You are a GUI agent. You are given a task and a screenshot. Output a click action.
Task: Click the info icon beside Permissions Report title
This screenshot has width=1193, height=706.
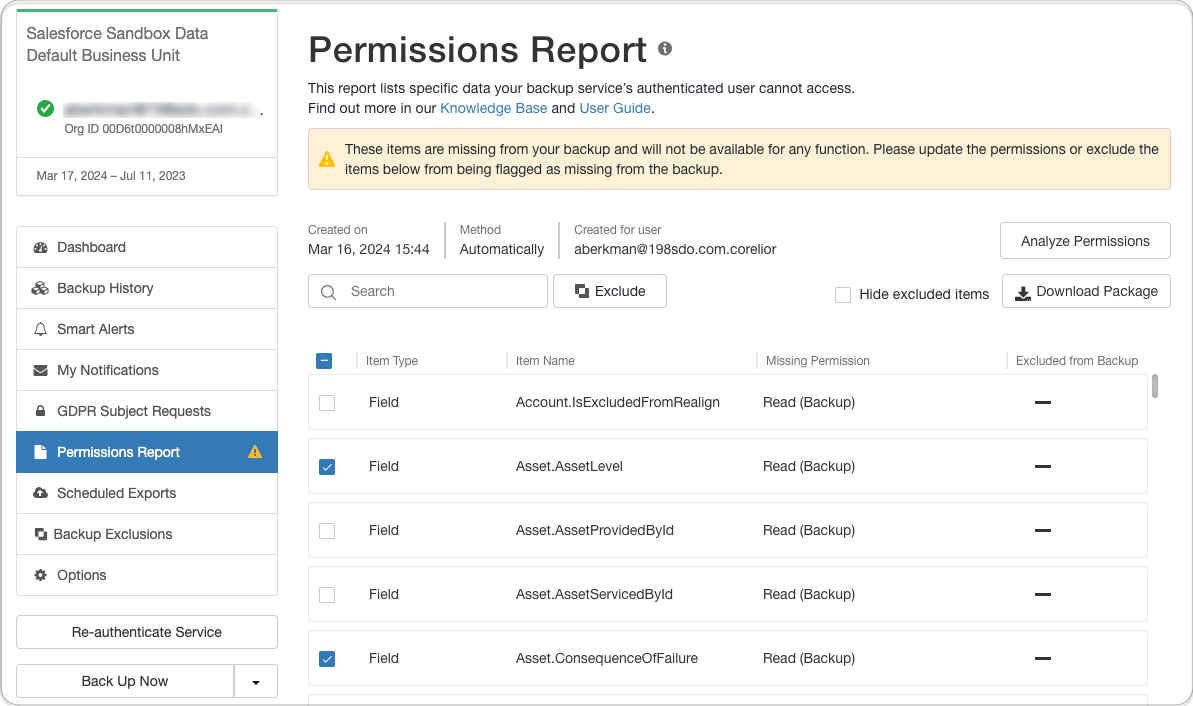point(665,49)
